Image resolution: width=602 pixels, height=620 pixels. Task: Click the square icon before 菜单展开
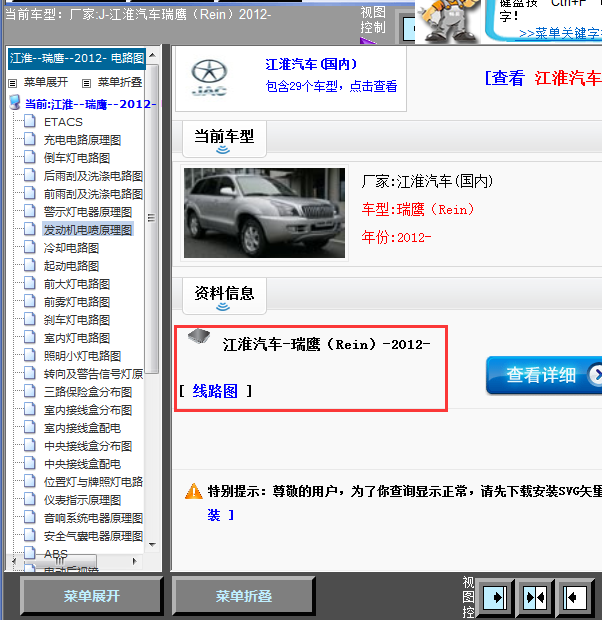[x=13, y=83]
